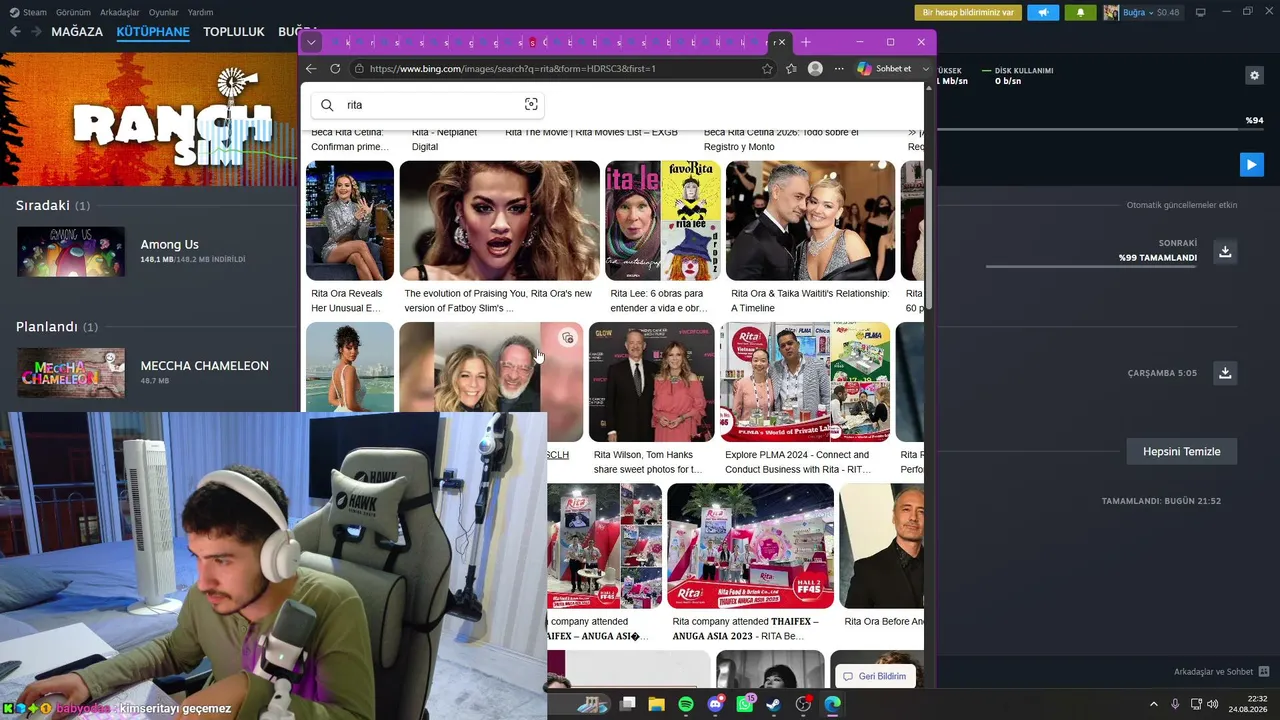This screenshot has width=1280, height=720.
Task: Open the volume tray icon
Action: pos(1213,704)
